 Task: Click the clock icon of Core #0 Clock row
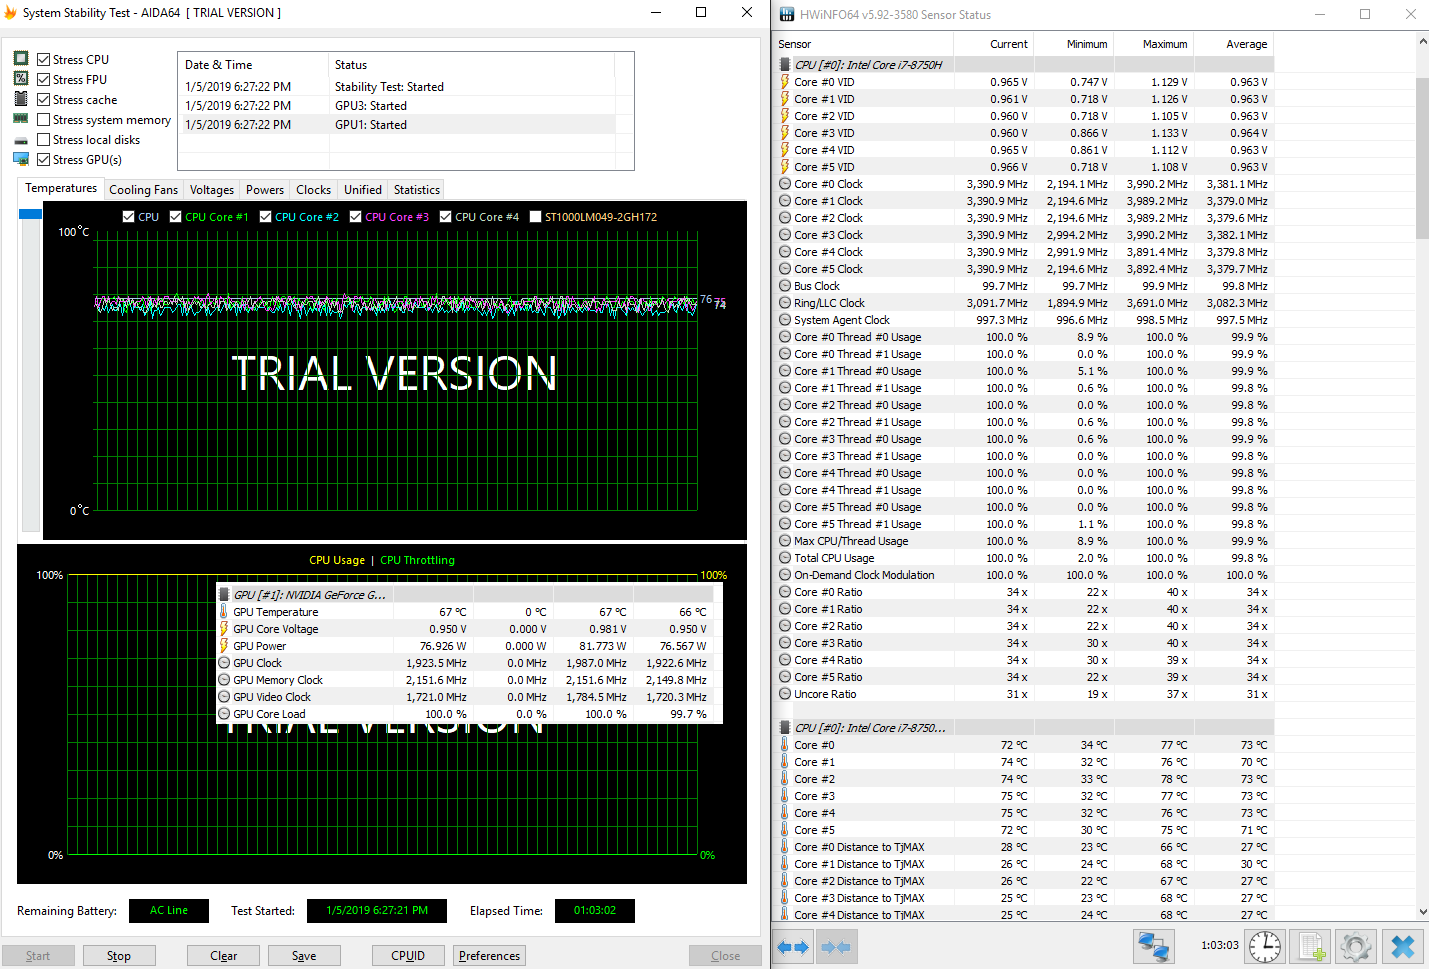(x=785, y=184)
